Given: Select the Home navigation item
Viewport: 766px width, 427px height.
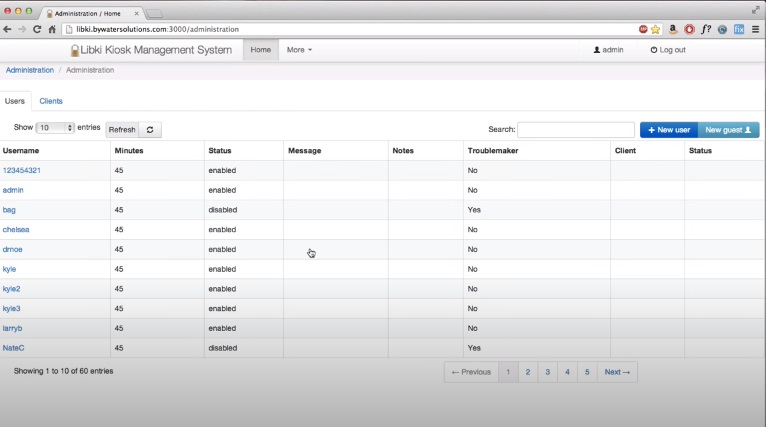Looking at the screenshot, I should pyautogui.click(x=260, y=50).
